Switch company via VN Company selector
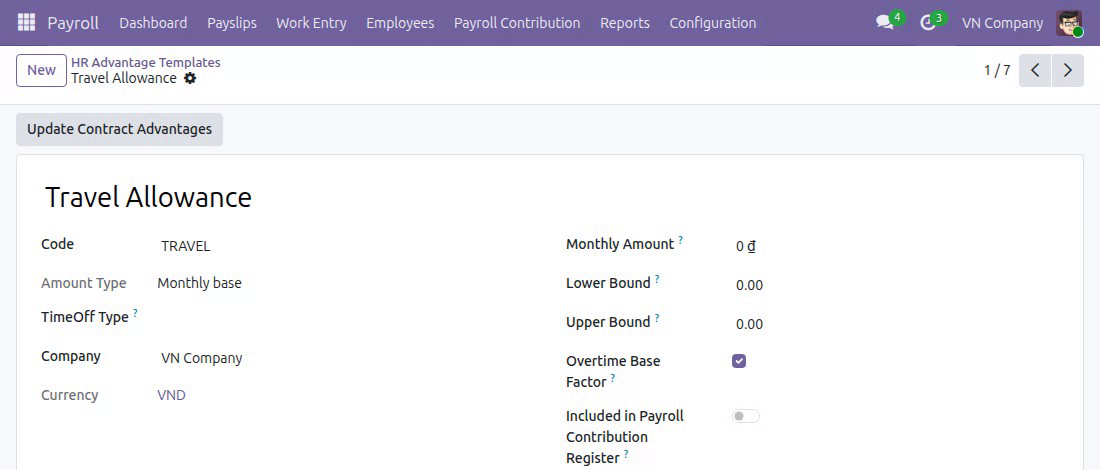1100x470 pixels. coord(1002,23)
